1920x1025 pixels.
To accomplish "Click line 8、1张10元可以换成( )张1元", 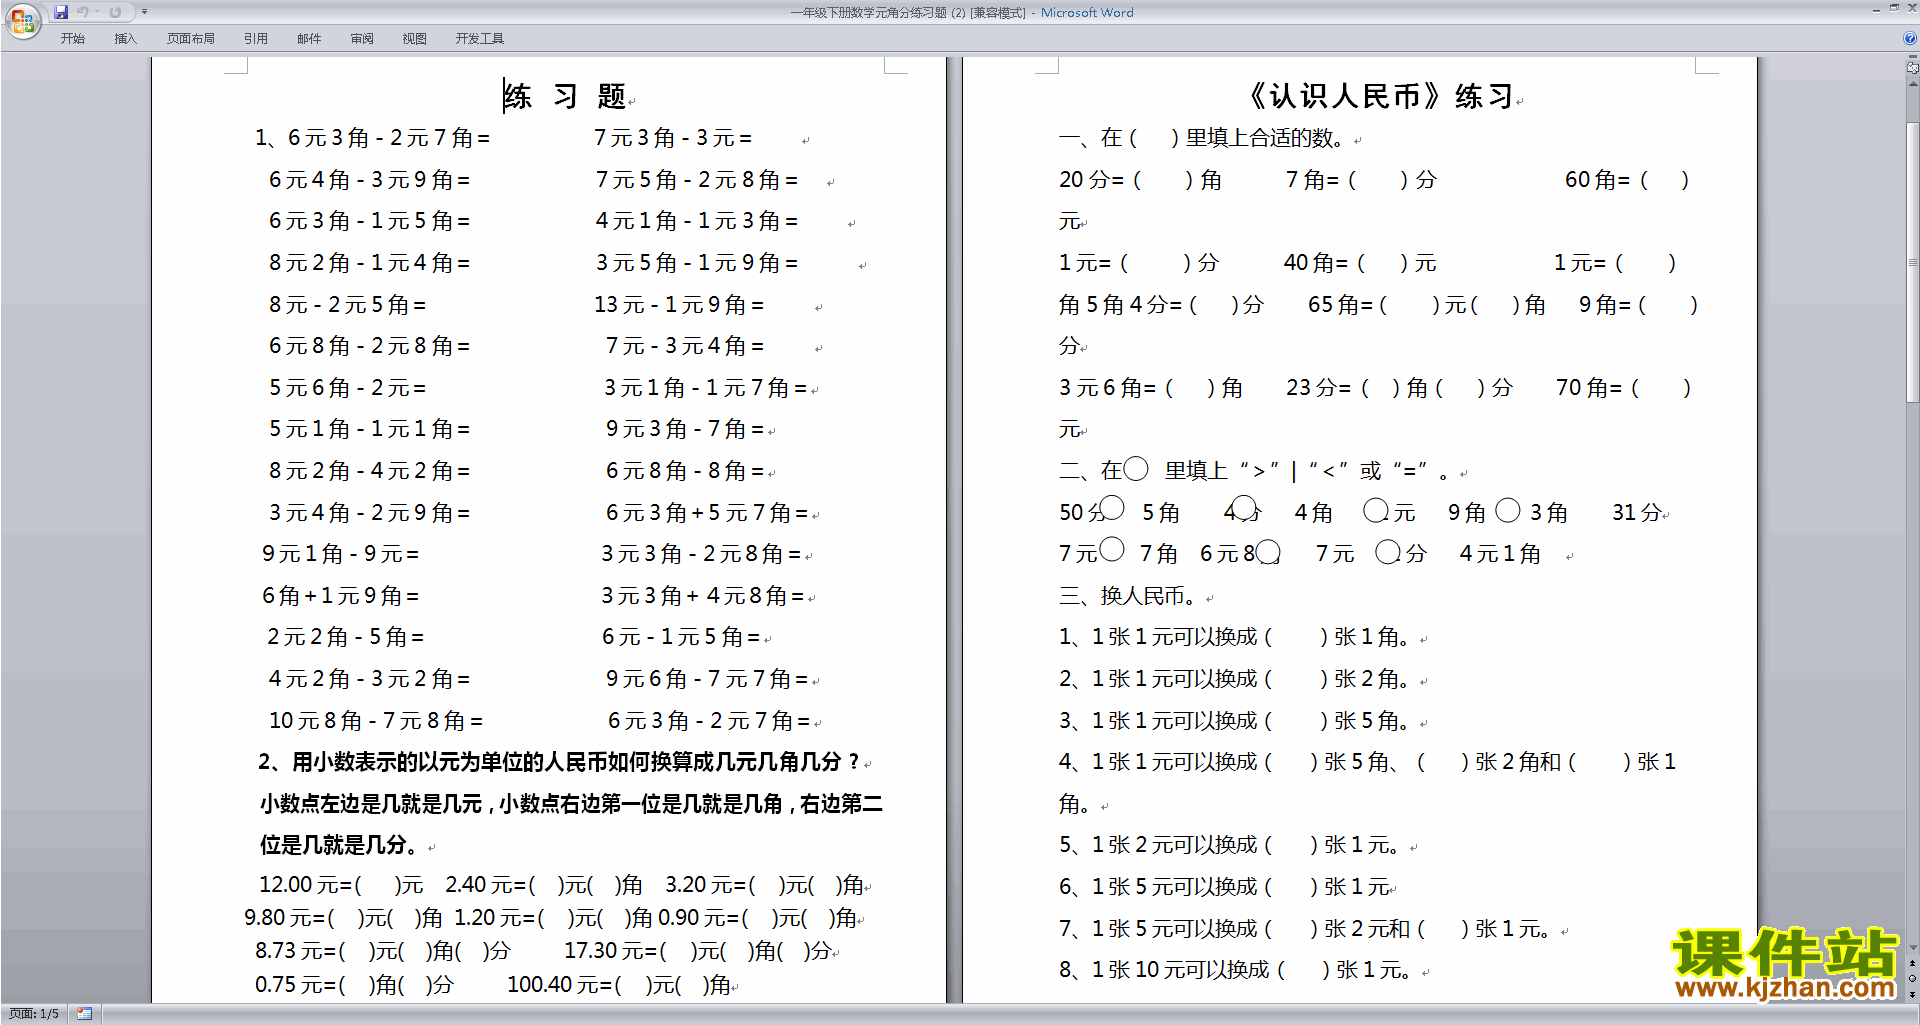I will click(x=1235, y=970).
